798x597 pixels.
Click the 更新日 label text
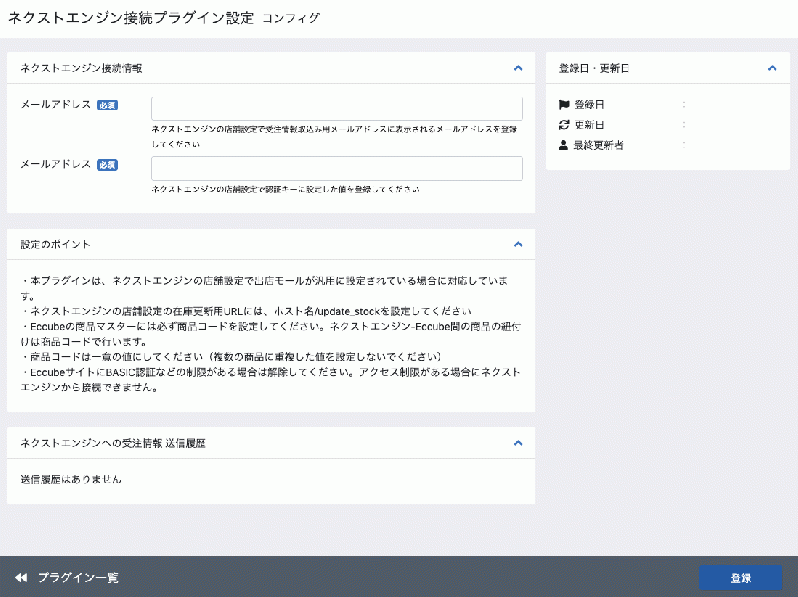(589, 125)
